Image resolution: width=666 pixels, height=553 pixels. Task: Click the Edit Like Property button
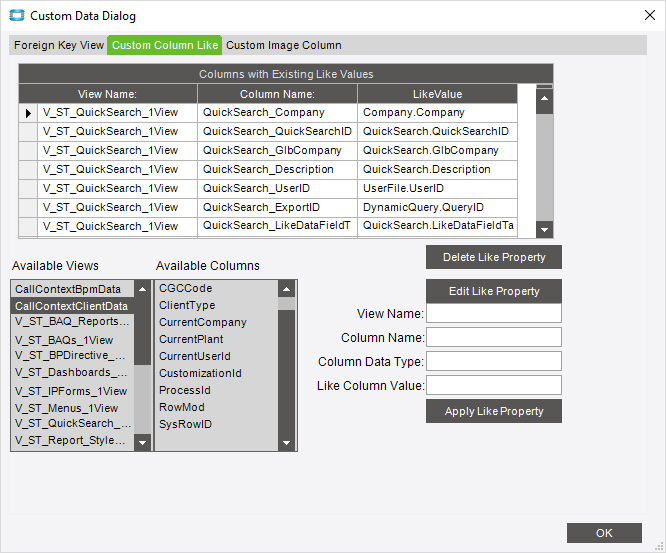pos(494,291)
